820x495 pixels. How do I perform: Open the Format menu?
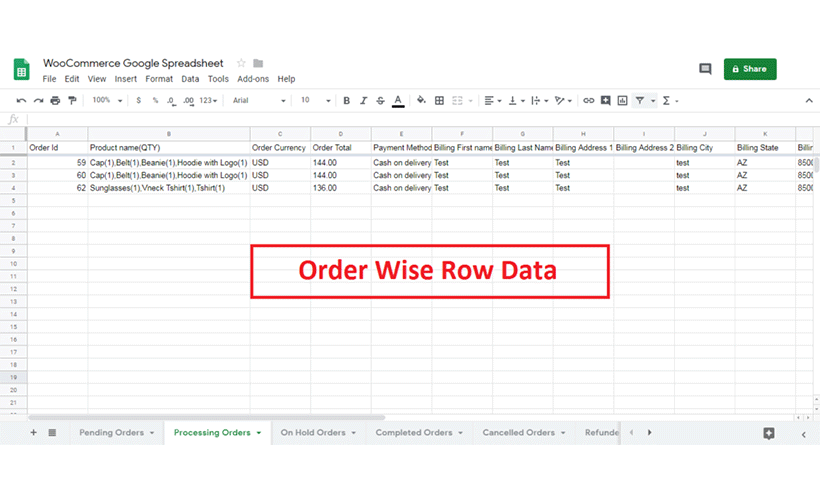coord(159,79)
